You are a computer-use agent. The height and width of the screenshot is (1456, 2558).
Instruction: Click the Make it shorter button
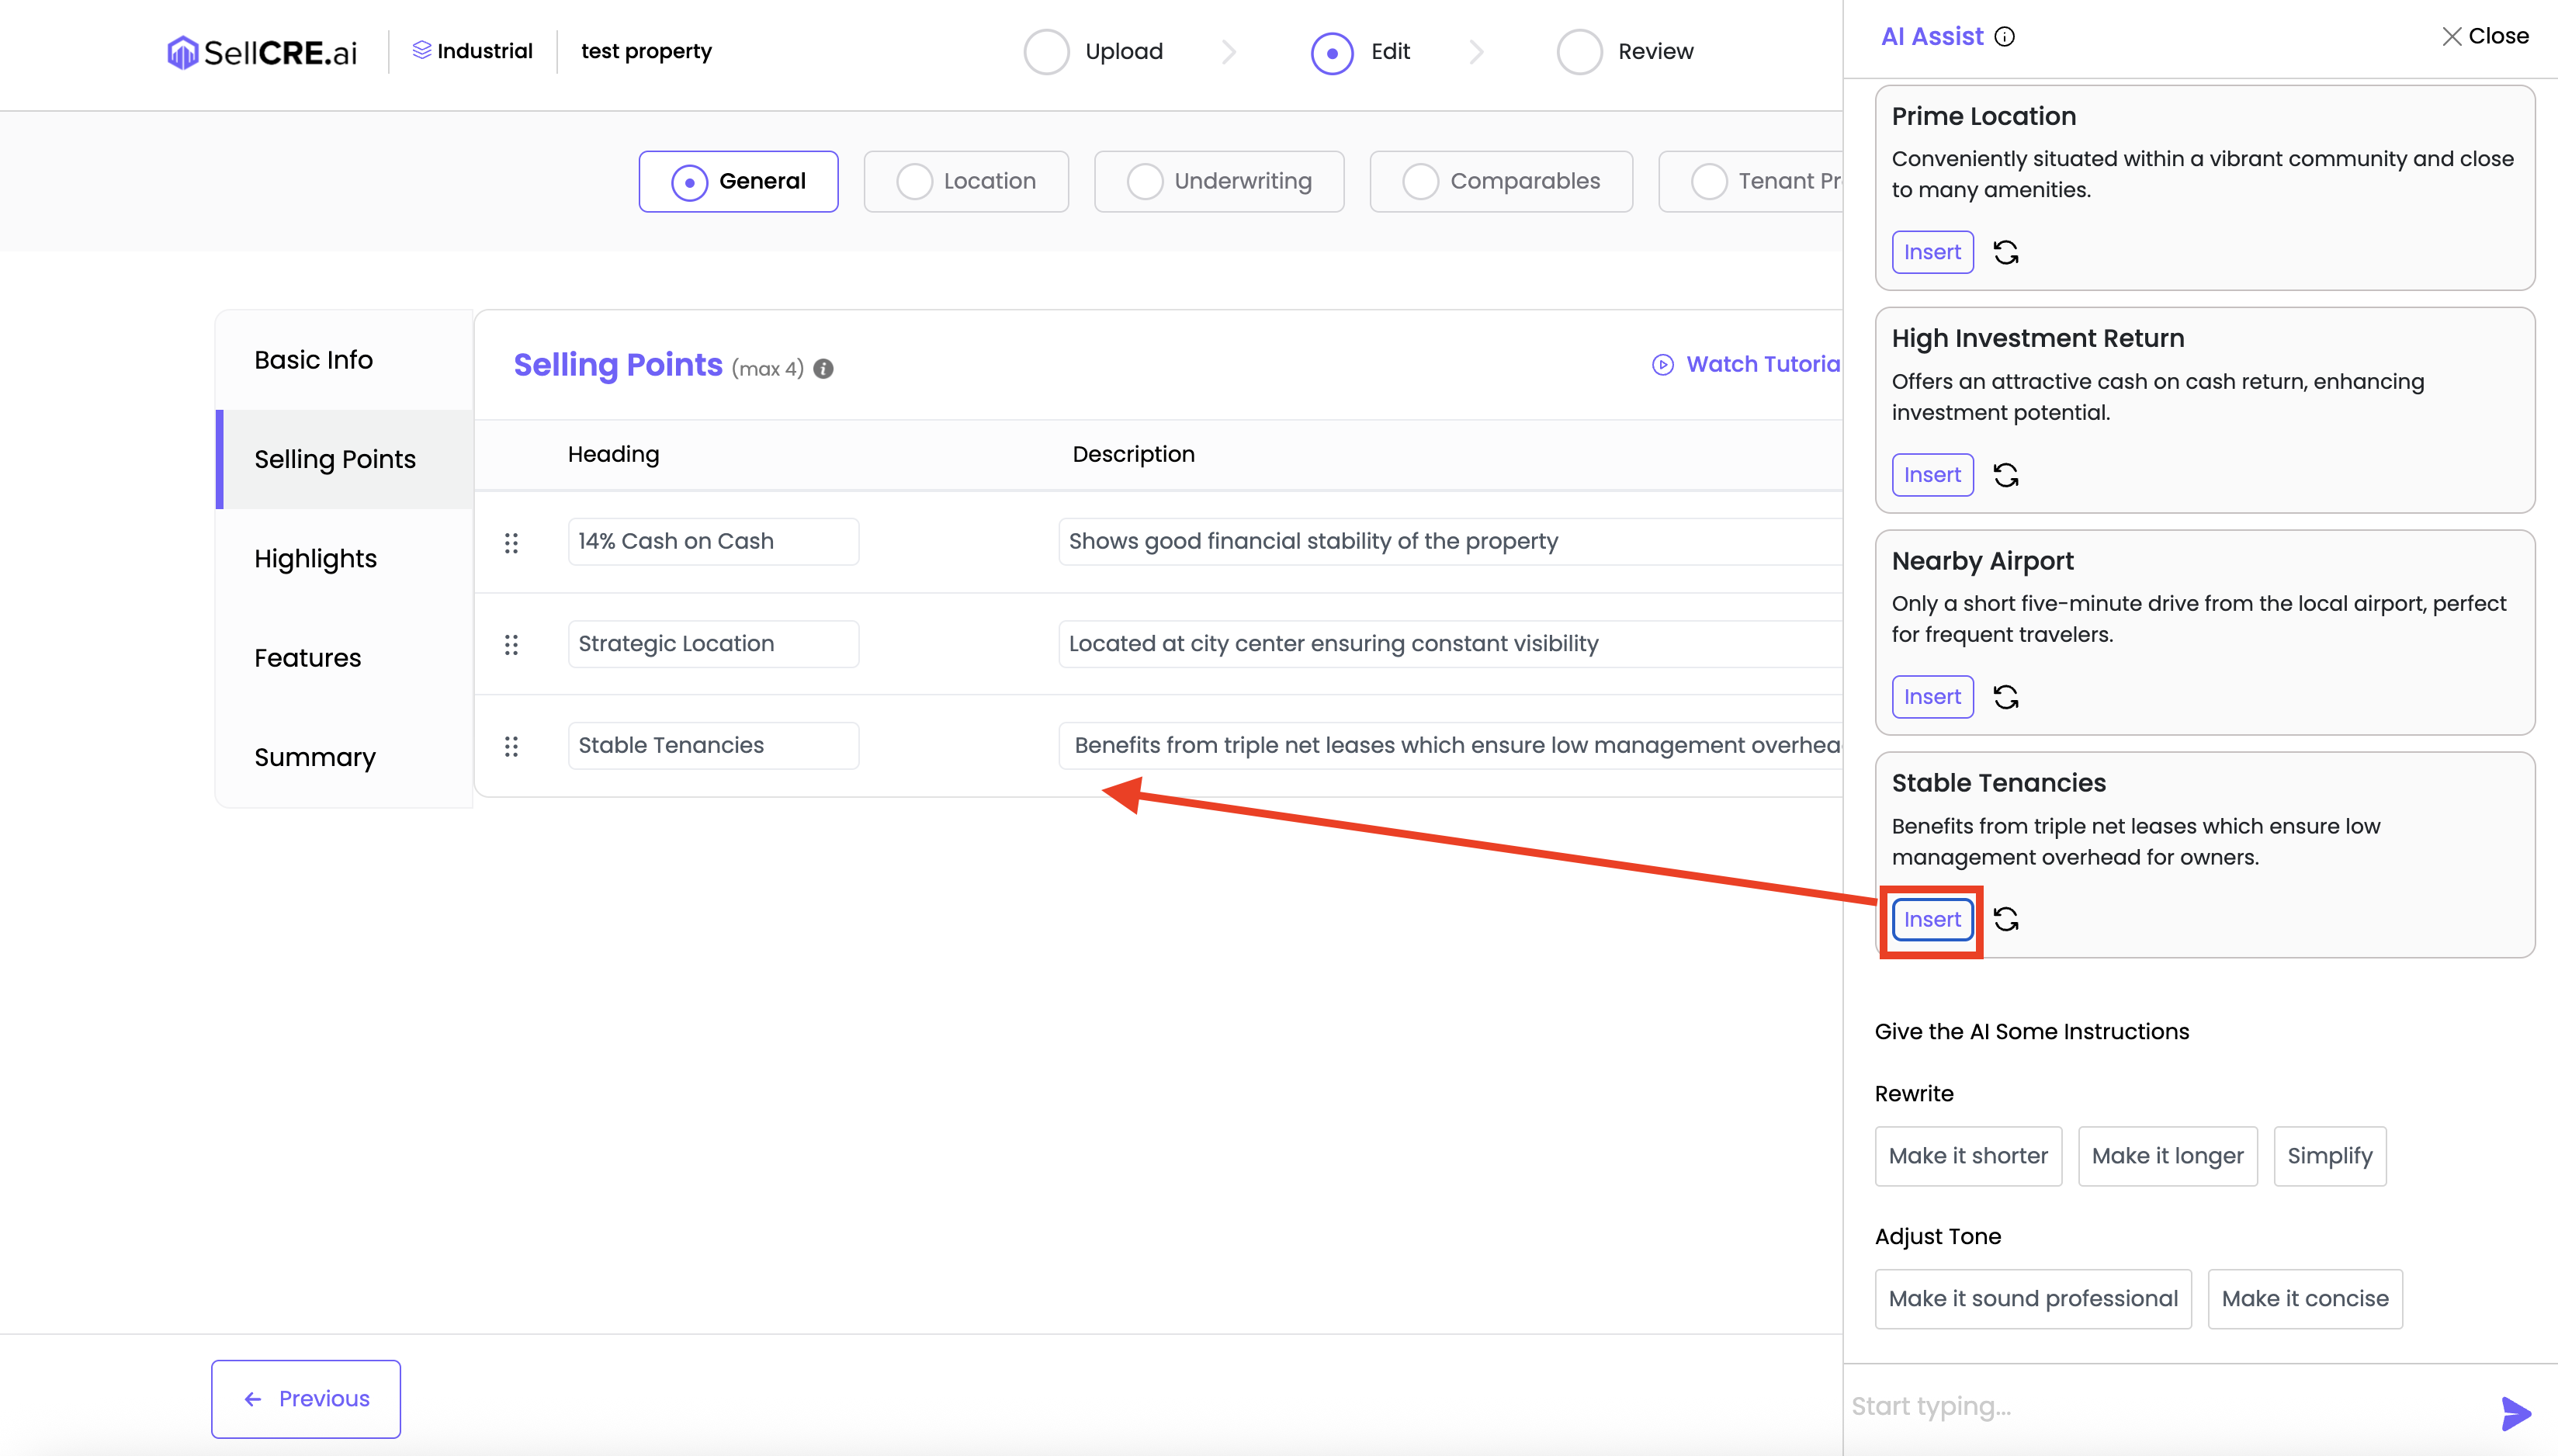(1967, 1156)
